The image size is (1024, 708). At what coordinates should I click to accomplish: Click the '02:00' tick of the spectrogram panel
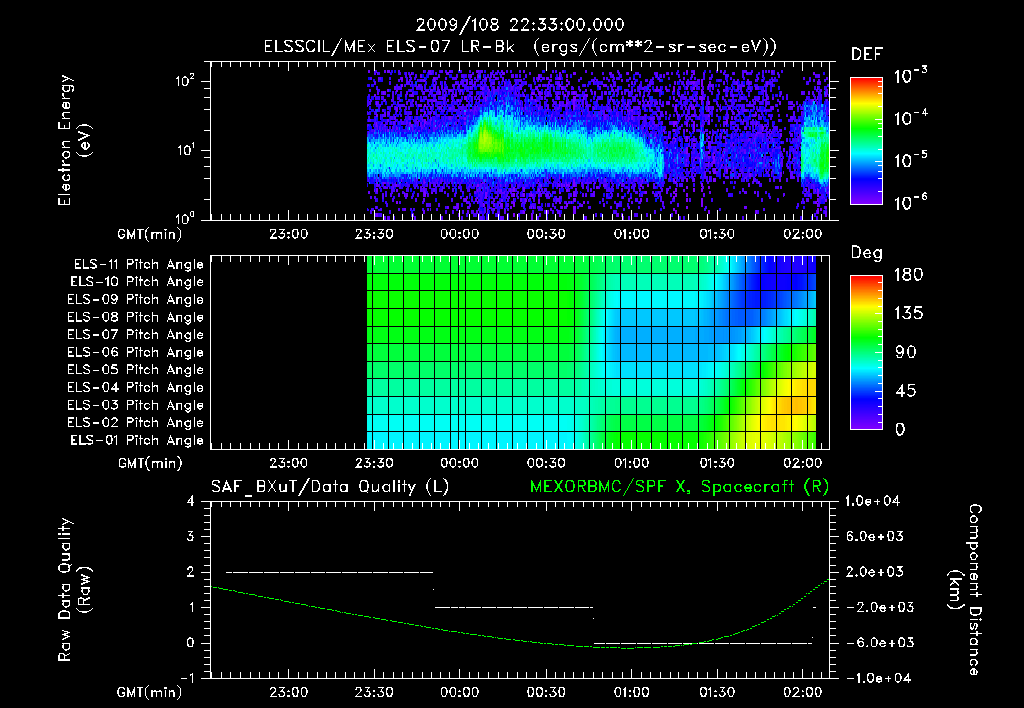tap(803, 234)
